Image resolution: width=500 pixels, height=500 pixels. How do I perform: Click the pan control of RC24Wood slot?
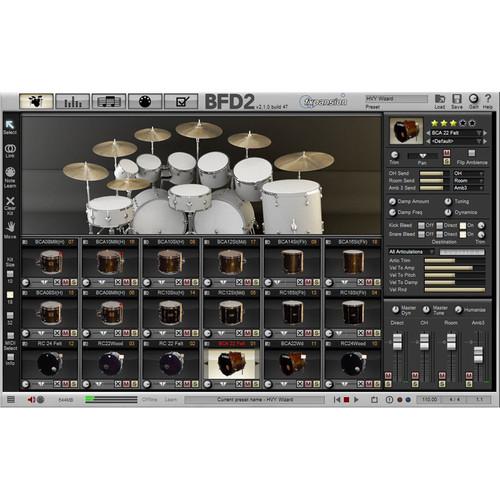tap(345, 384)
